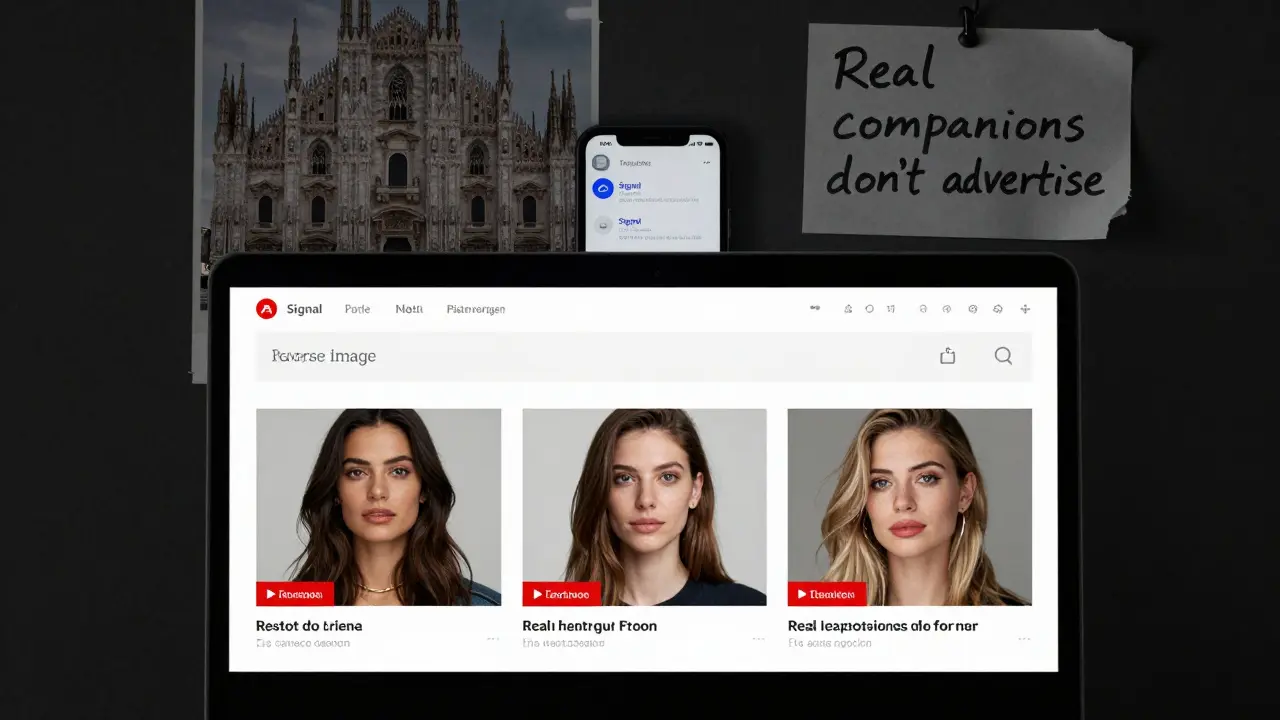The image size is (1280, 720).
Task: Click the link icon at the far left toolbar
Action: 814,309
